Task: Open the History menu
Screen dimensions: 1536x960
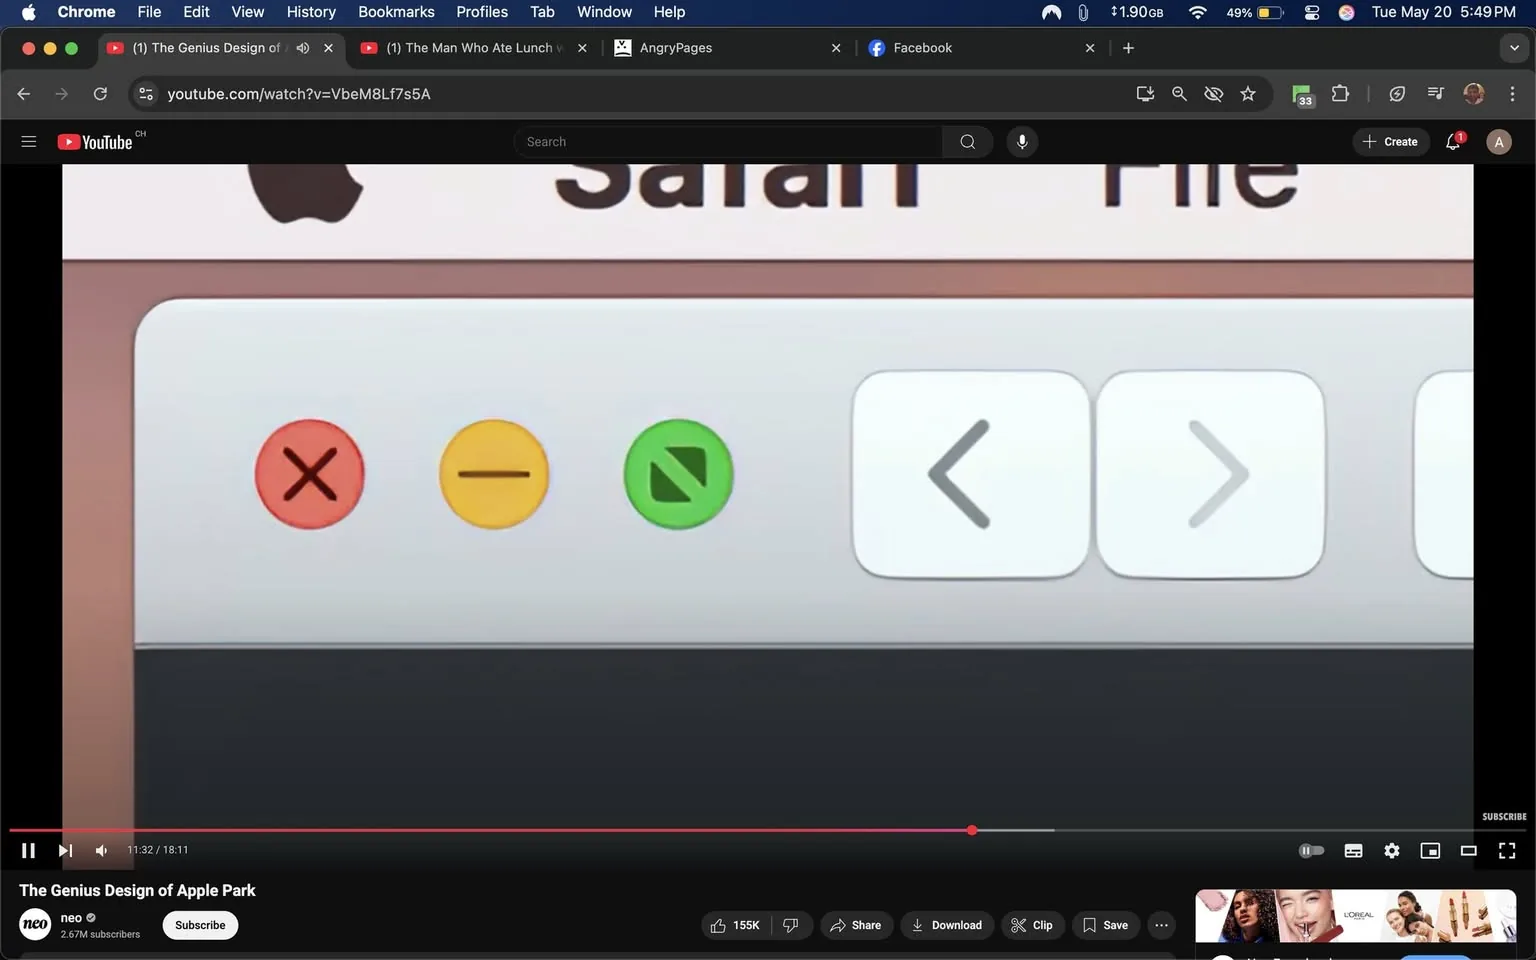Action: point(310,12)
